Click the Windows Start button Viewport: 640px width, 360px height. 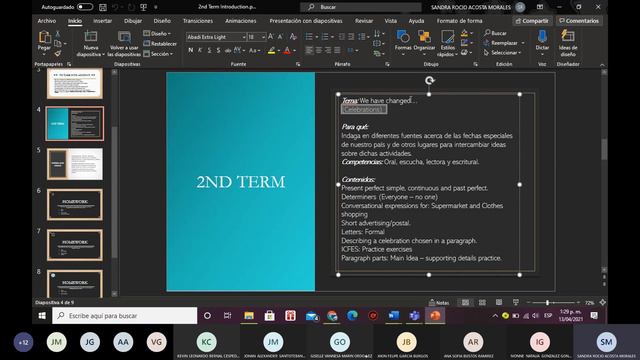pos(42,316)
